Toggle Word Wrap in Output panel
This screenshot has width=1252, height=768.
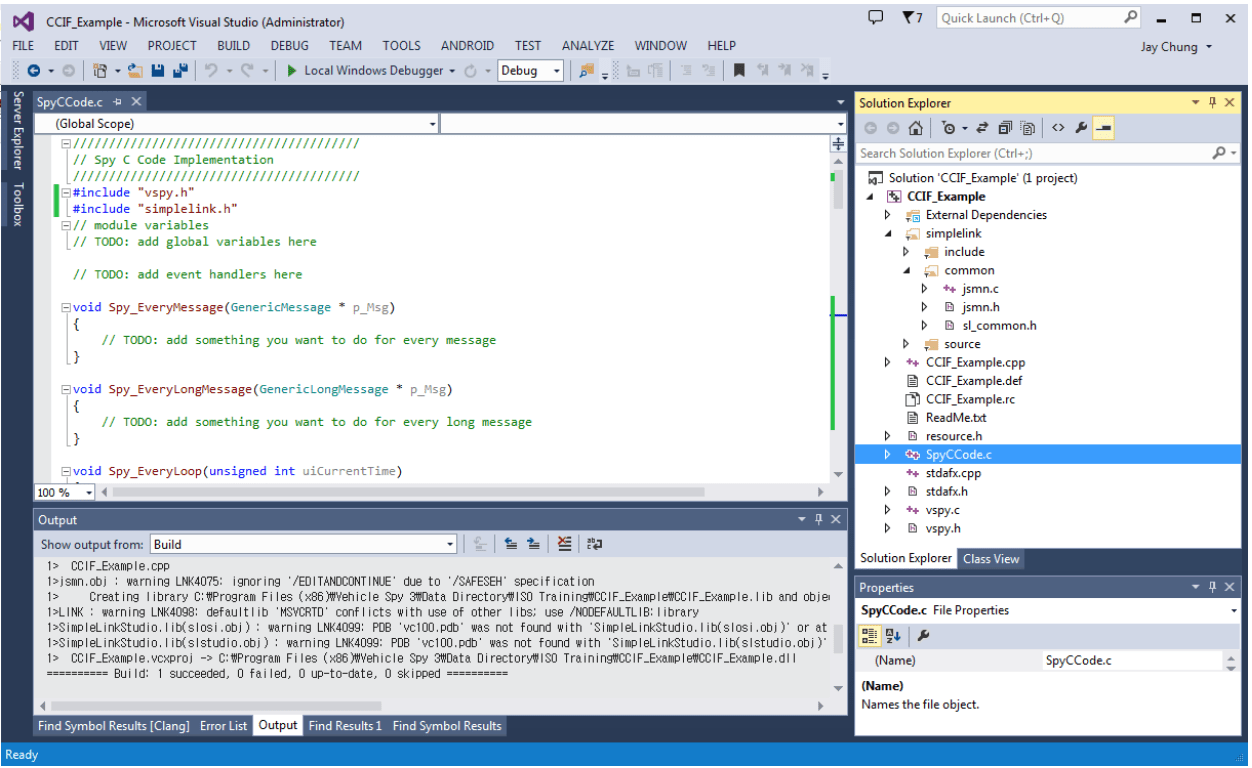(x=595, y=544)
